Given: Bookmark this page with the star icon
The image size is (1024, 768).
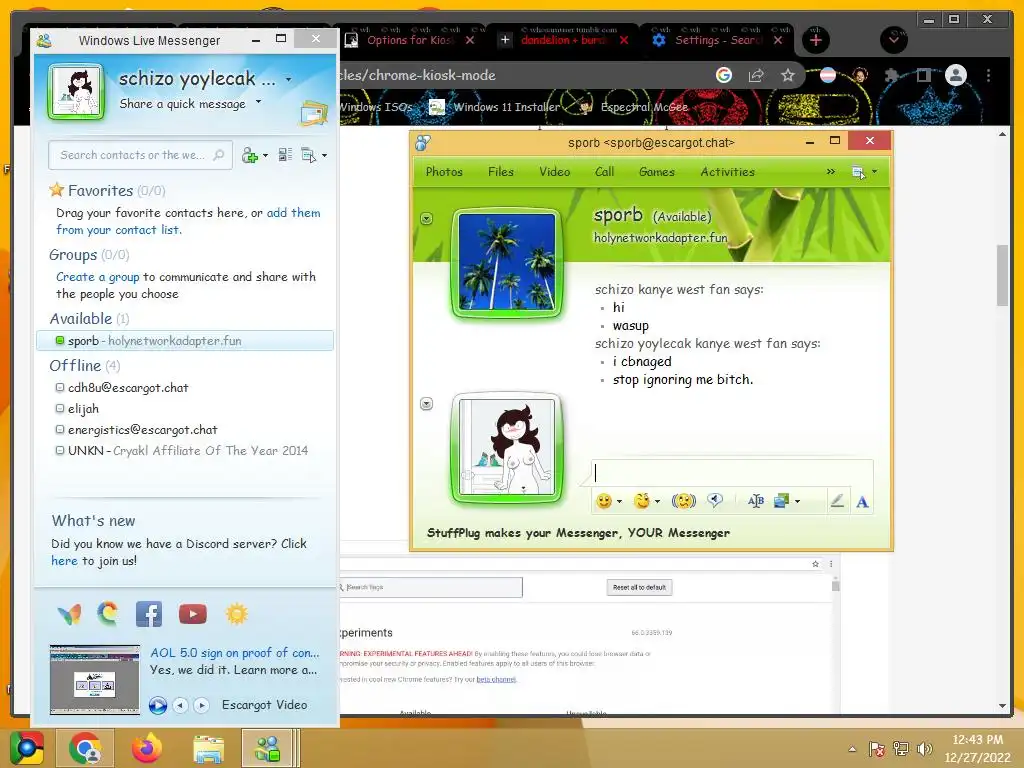Looking at the screenshot, I should click(788, 76).
